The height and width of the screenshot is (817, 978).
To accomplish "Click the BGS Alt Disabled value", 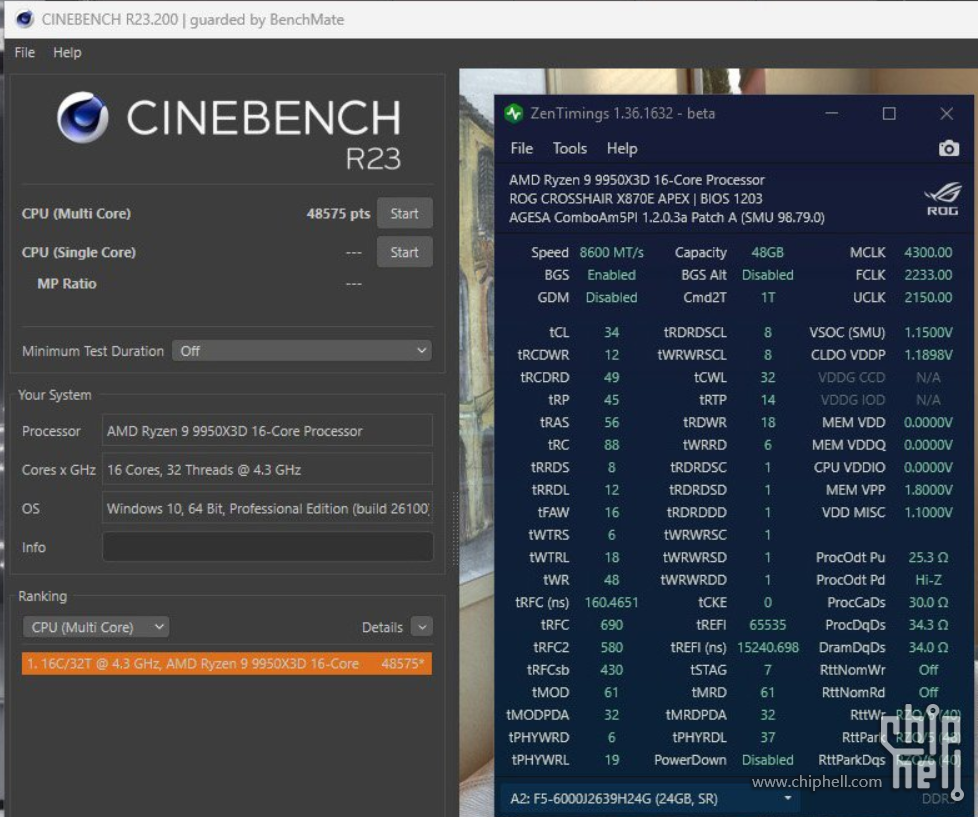I will [767, 275].
